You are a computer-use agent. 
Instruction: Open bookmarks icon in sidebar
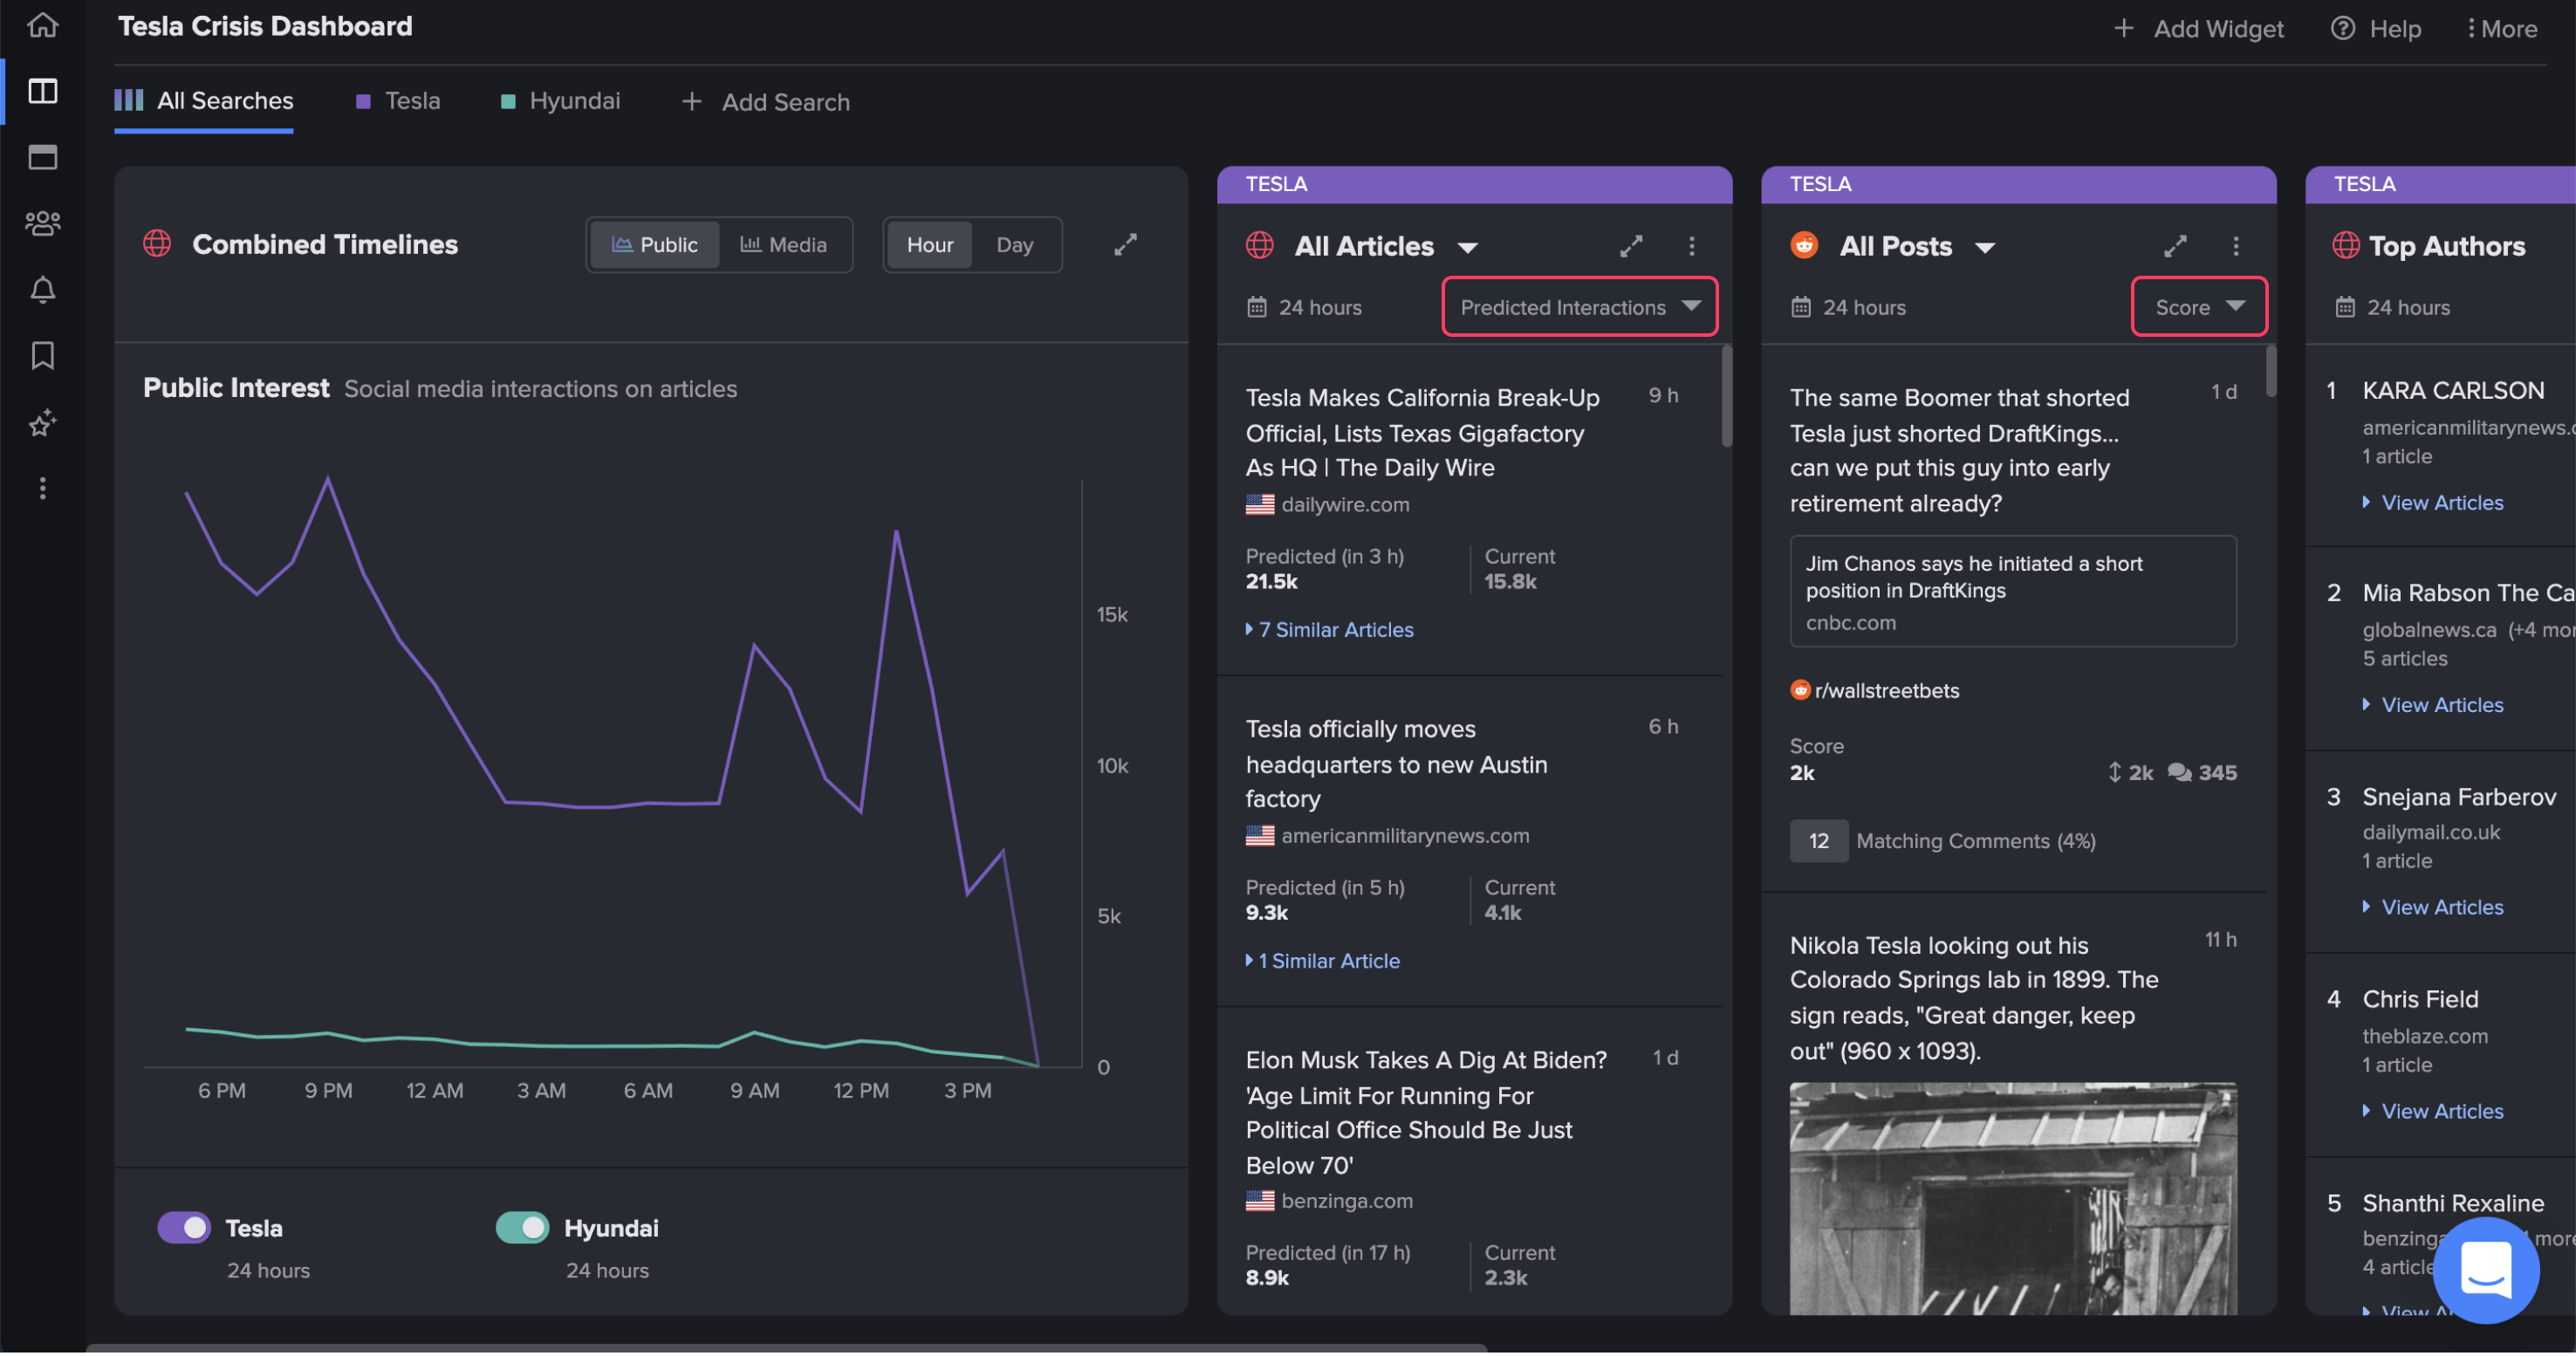click(42, 356)
